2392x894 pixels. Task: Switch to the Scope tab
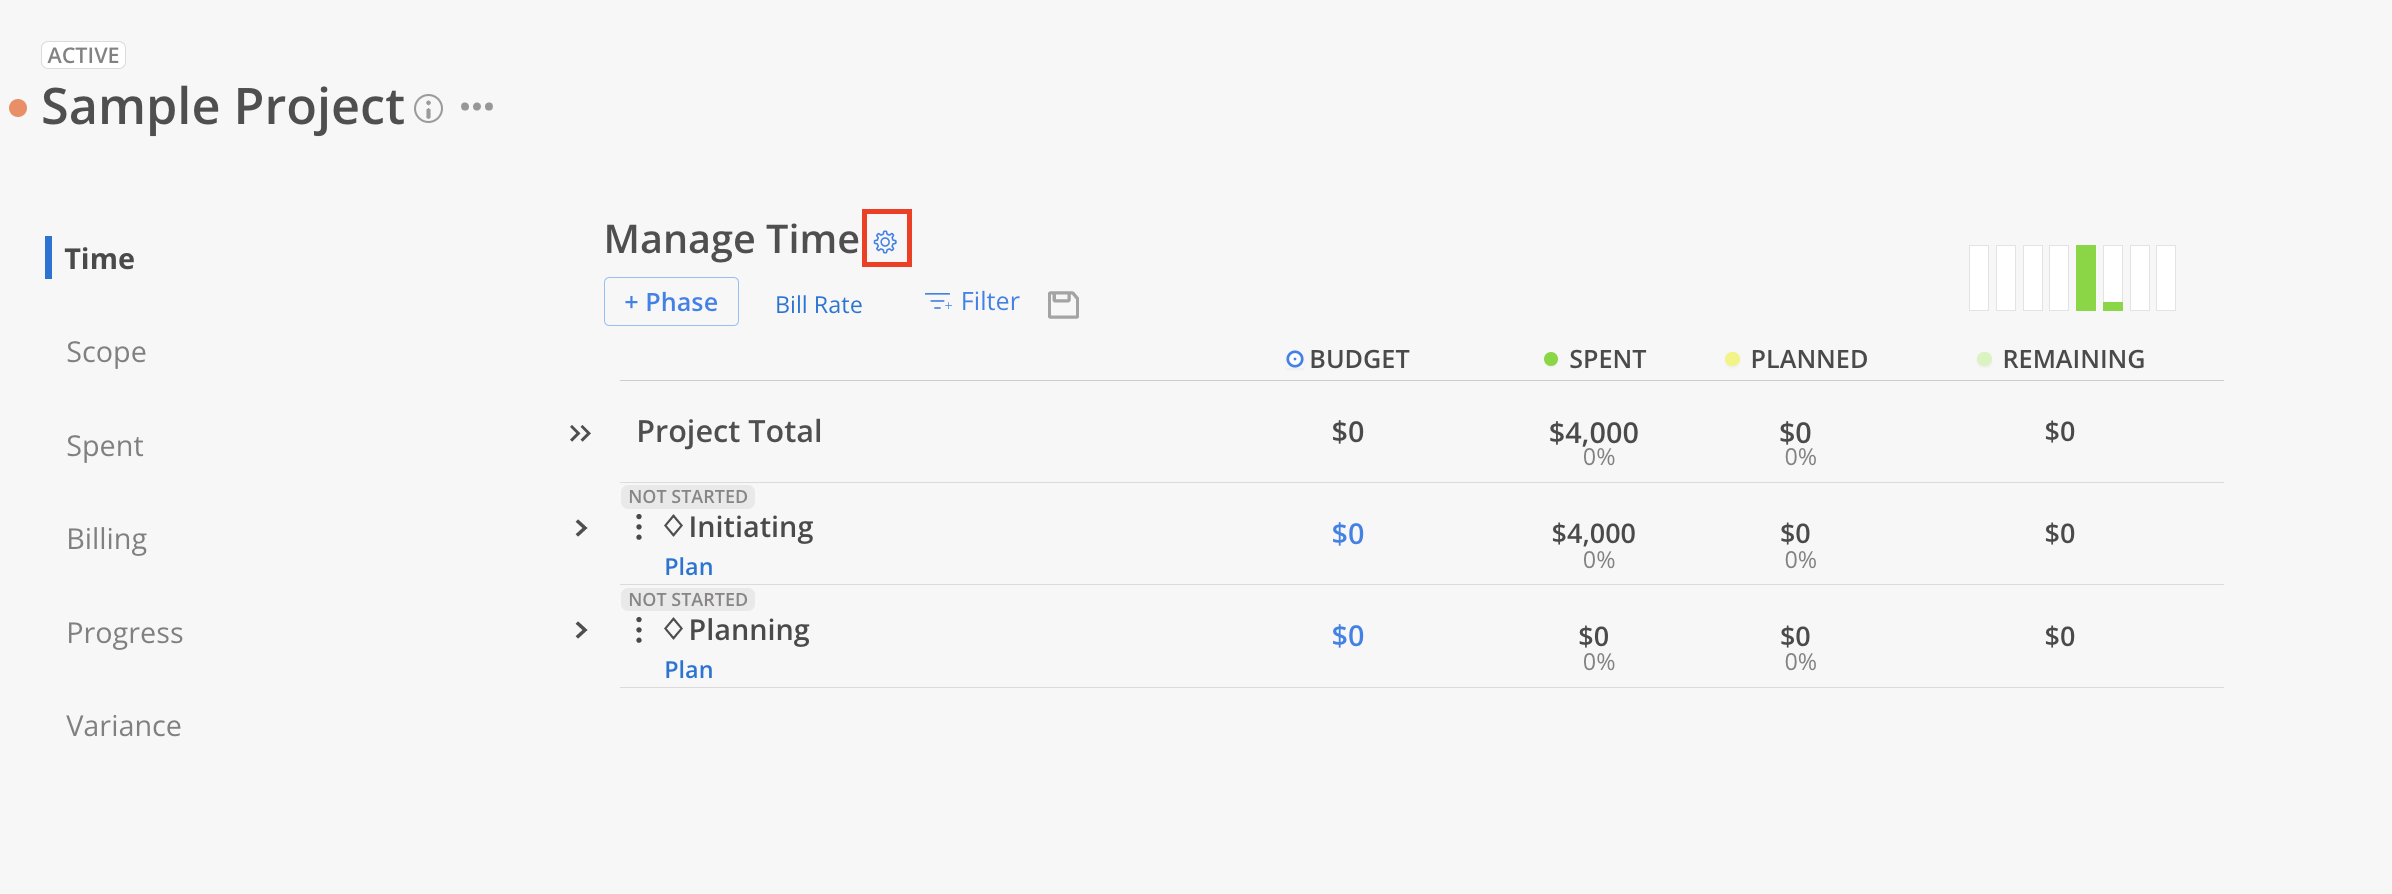[106, 352]
